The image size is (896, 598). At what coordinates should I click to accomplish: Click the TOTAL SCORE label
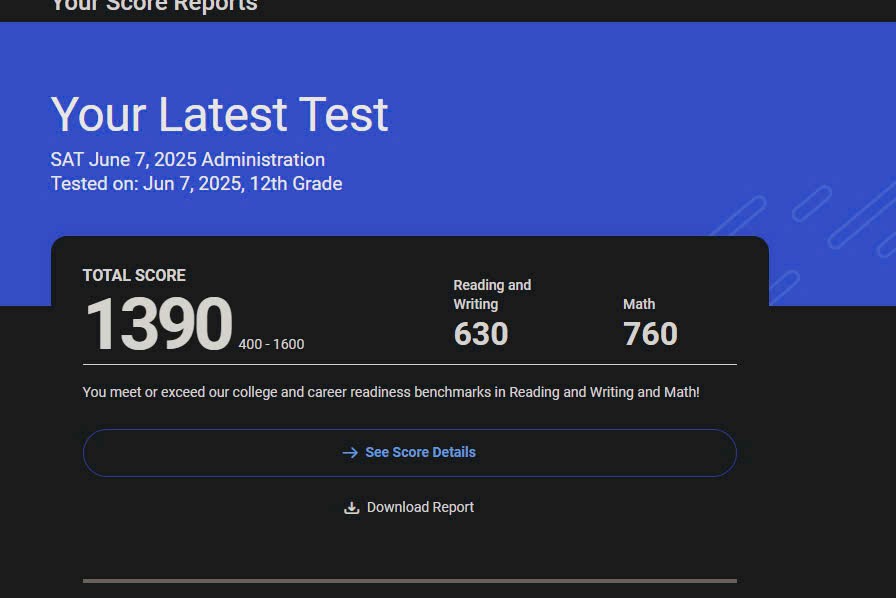coord(134,276)
